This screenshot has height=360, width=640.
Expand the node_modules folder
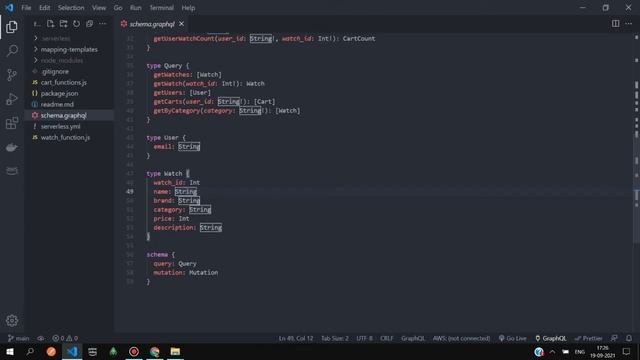click(69, 60)
